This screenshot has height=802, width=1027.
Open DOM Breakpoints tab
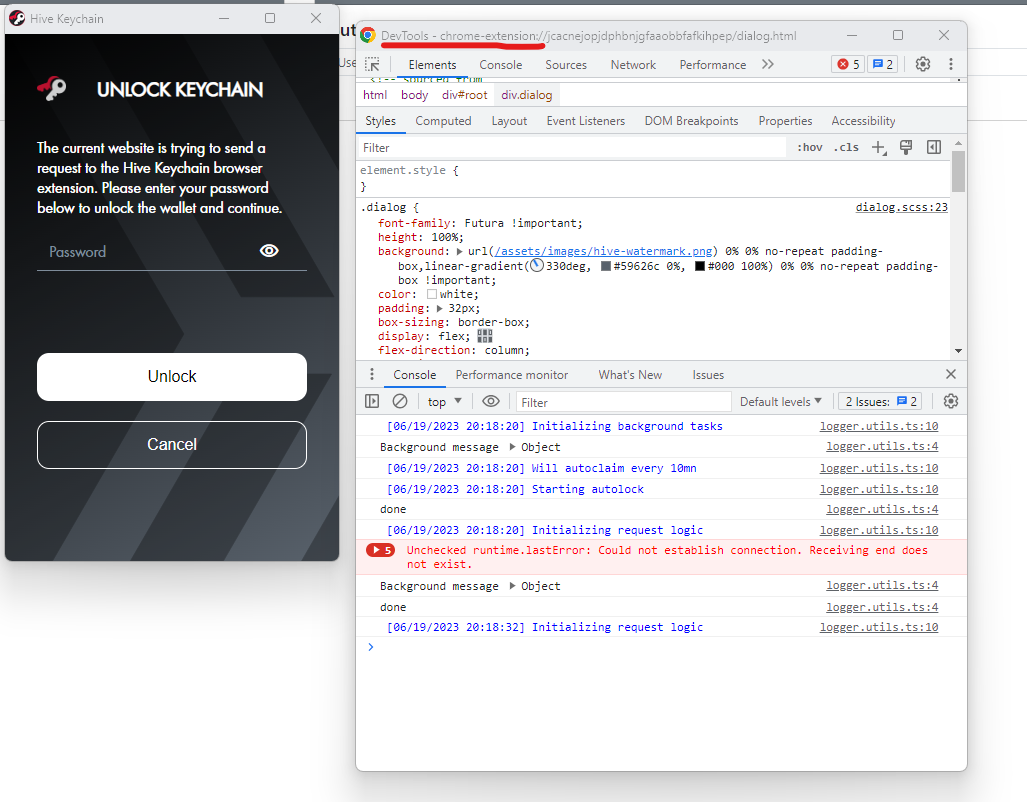tap(691, 121)
